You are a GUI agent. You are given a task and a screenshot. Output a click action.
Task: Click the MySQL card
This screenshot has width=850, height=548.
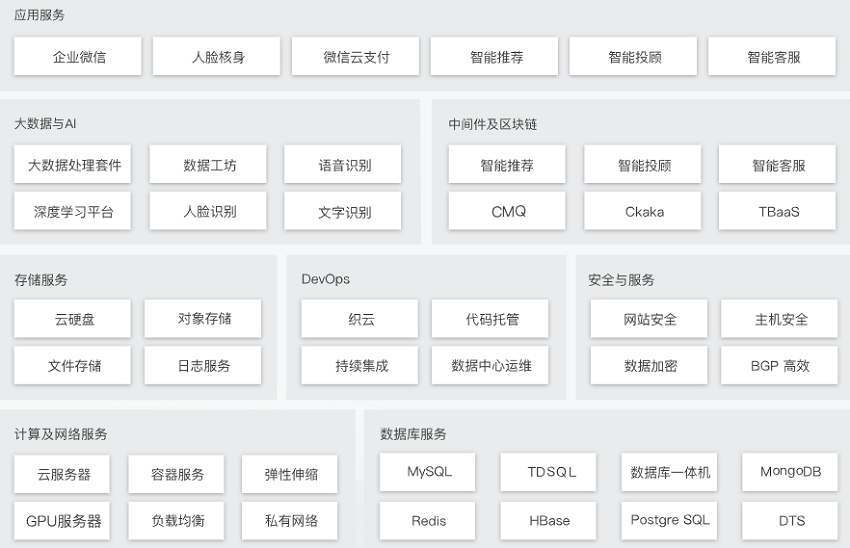click(x=428, y=472)
